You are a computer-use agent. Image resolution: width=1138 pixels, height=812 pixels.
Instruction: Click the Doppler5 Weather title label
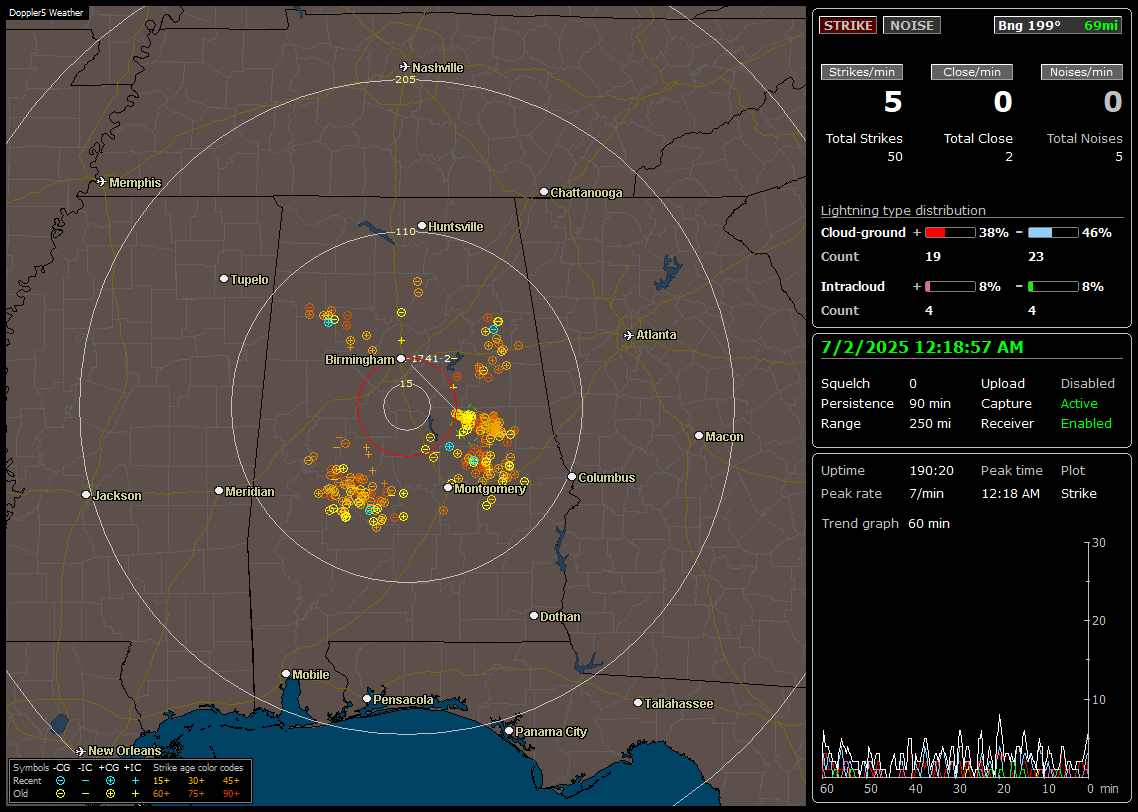pyautogui.click(x=46, y=12)
